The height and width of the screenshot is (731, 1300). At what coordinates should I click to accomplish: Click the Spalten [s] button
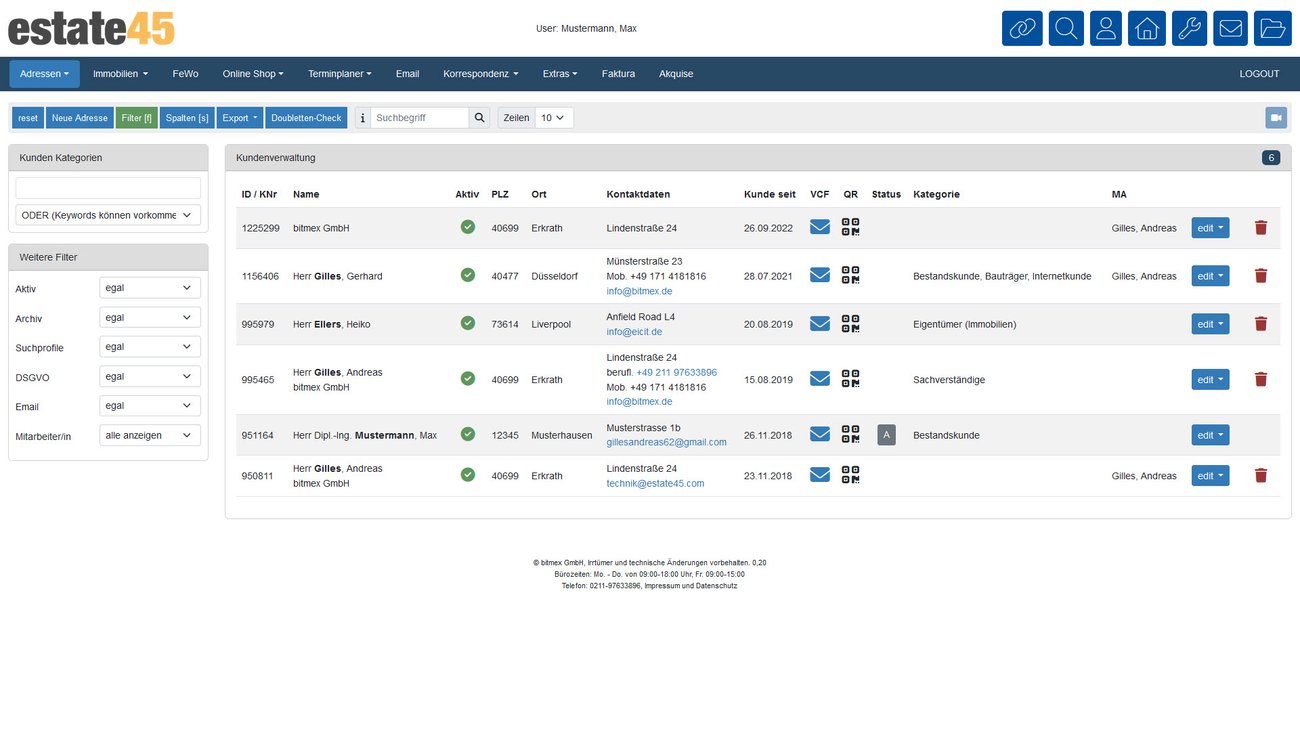tap(187, 118)
